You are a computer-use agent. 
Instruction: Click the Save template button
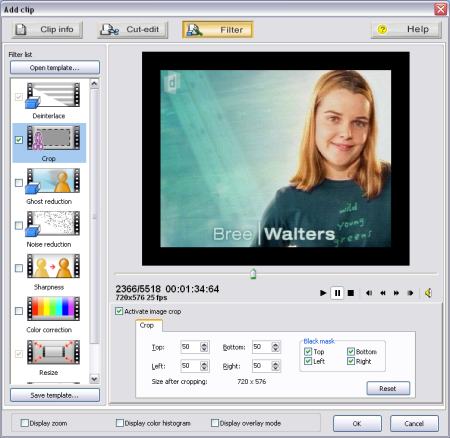point(55,395)
